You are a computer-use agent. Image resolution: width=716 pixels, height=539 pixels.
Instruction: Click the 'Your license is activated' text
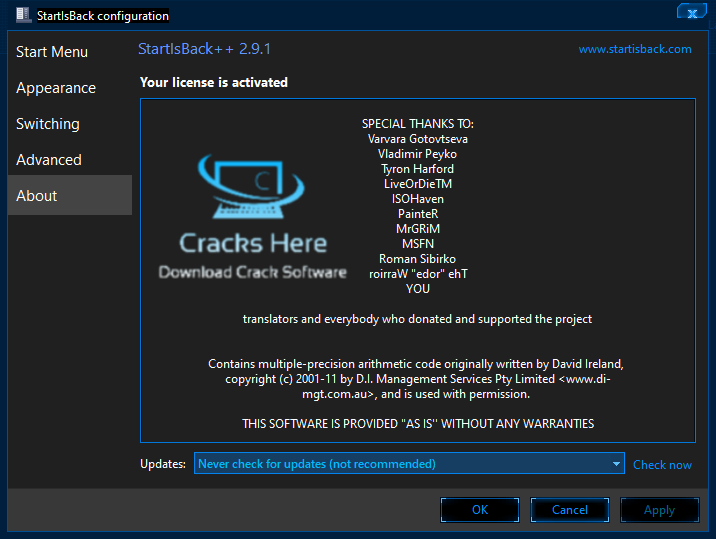(x=214, y=82)
